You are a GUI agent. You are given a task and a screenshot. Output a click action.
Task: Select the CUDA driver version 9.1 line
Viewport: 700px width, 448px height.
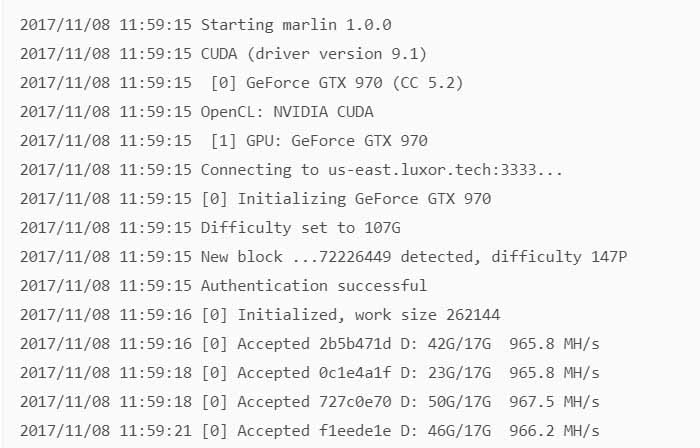point(224,54)
